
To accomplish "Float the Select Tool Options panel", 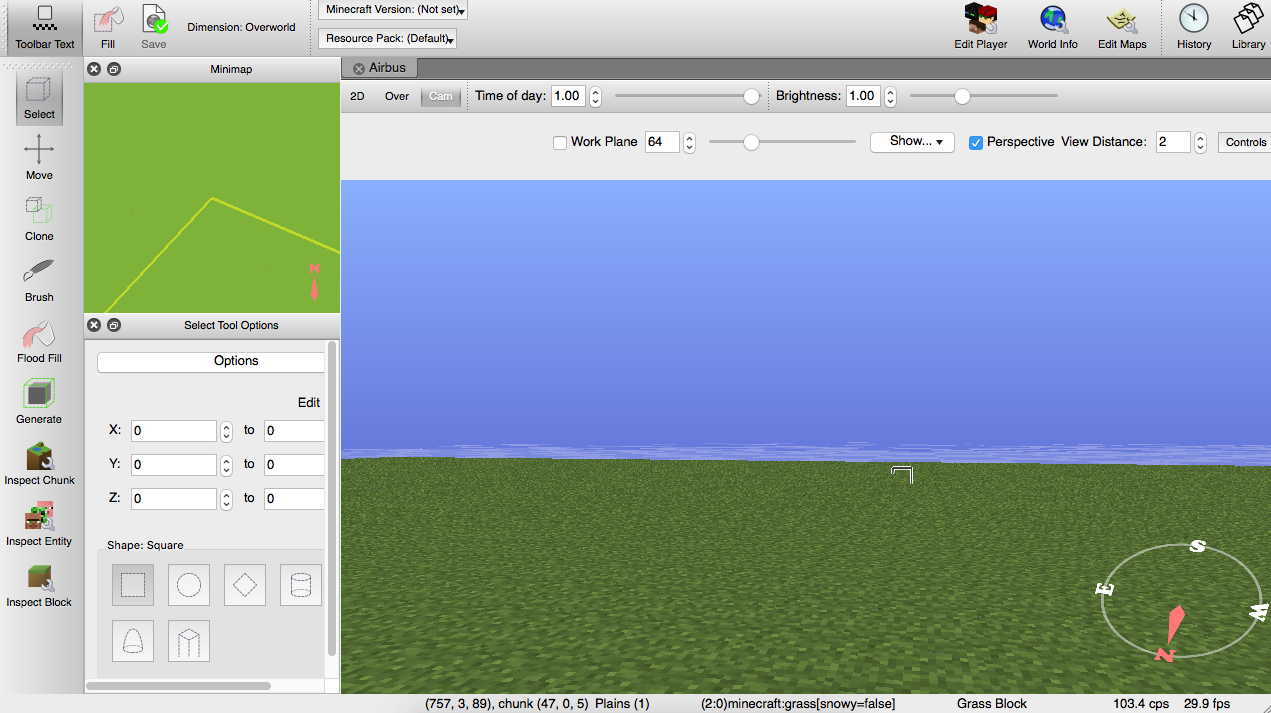I will (x=114, y=325).
